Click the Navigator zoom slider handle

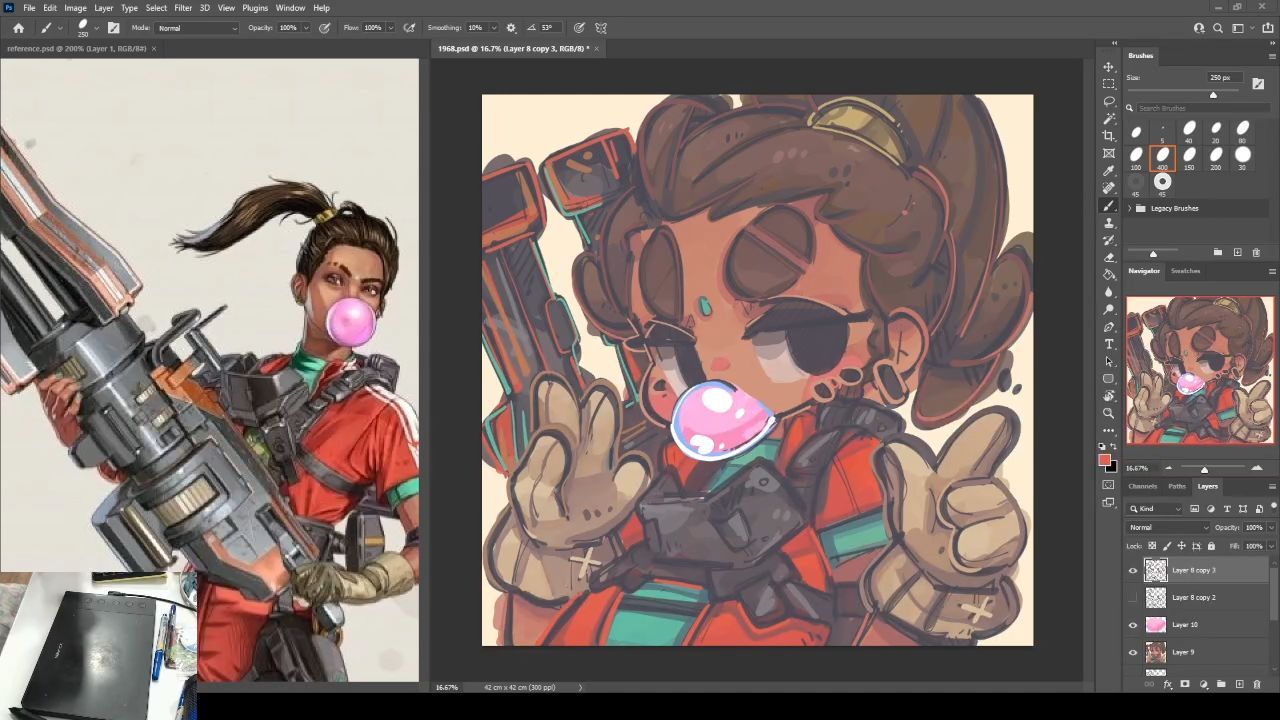coord(1204,469)
